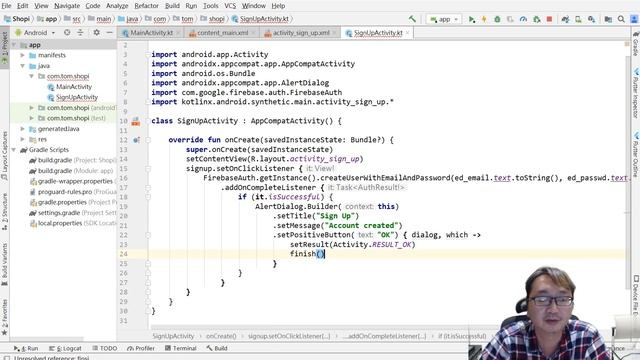The image size is (640, 360).
Task: Toggle the Build Variants side tab
Action: click(x=4, y=264)
